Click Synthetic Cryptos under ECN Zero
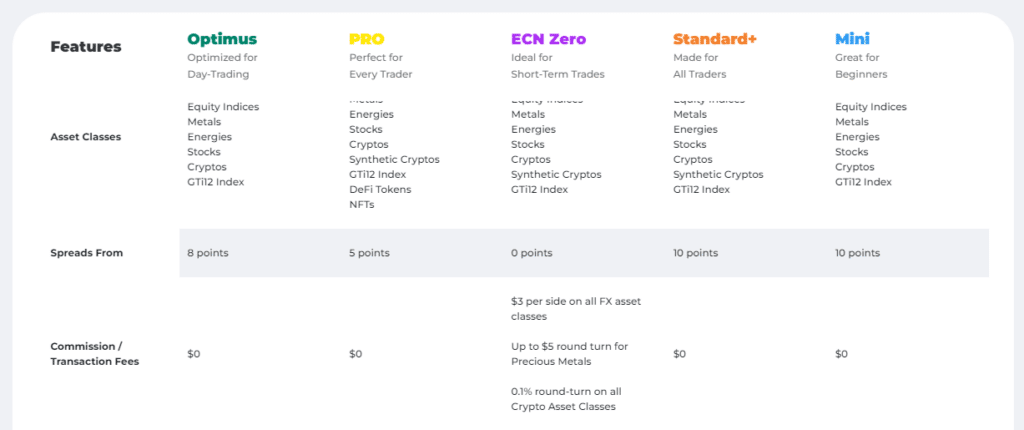Screen dimensions: 1024x430 556,174
